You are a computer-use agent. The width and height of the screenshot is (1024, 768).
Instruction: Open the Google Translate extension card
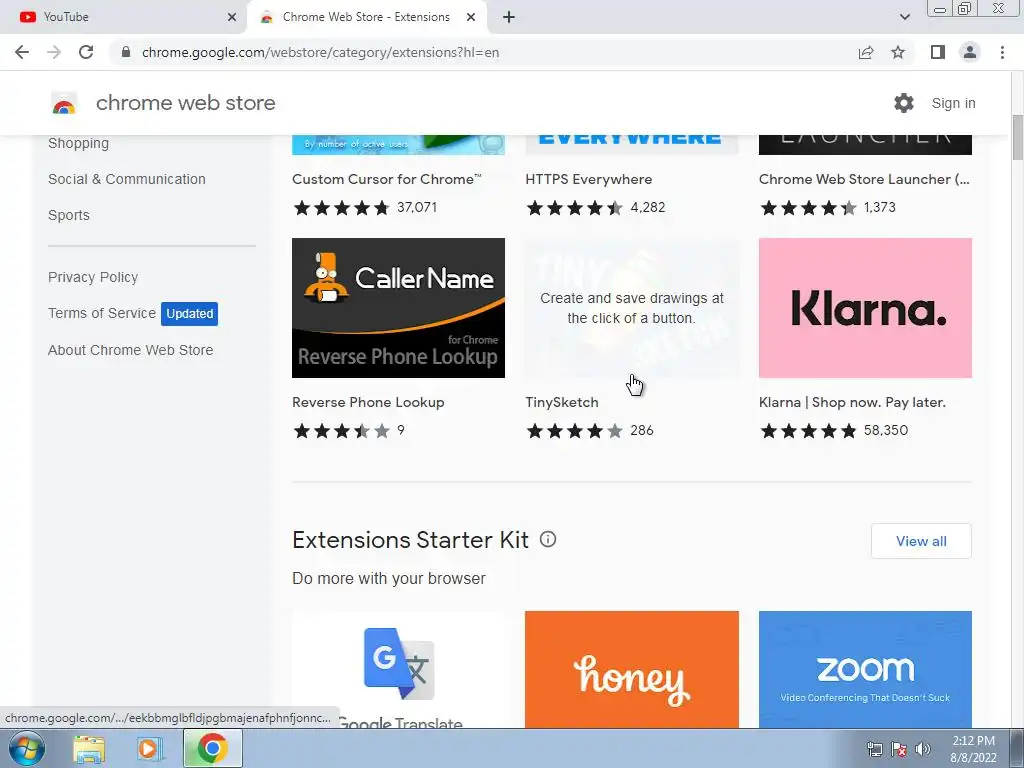[398, 669]
